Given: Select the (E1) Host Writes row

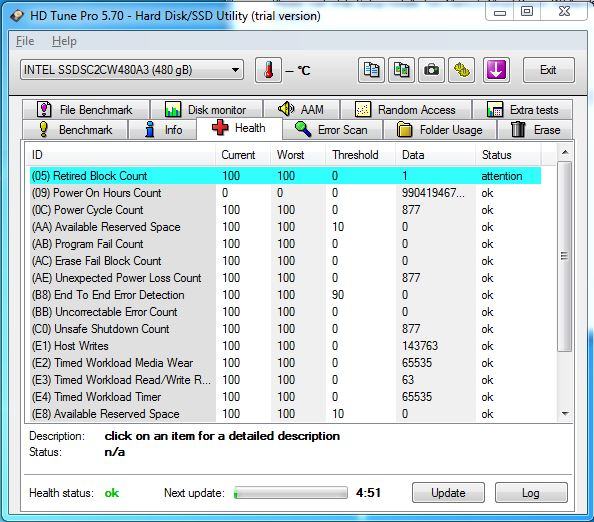Looking at the screenshot, I should 285,346.
